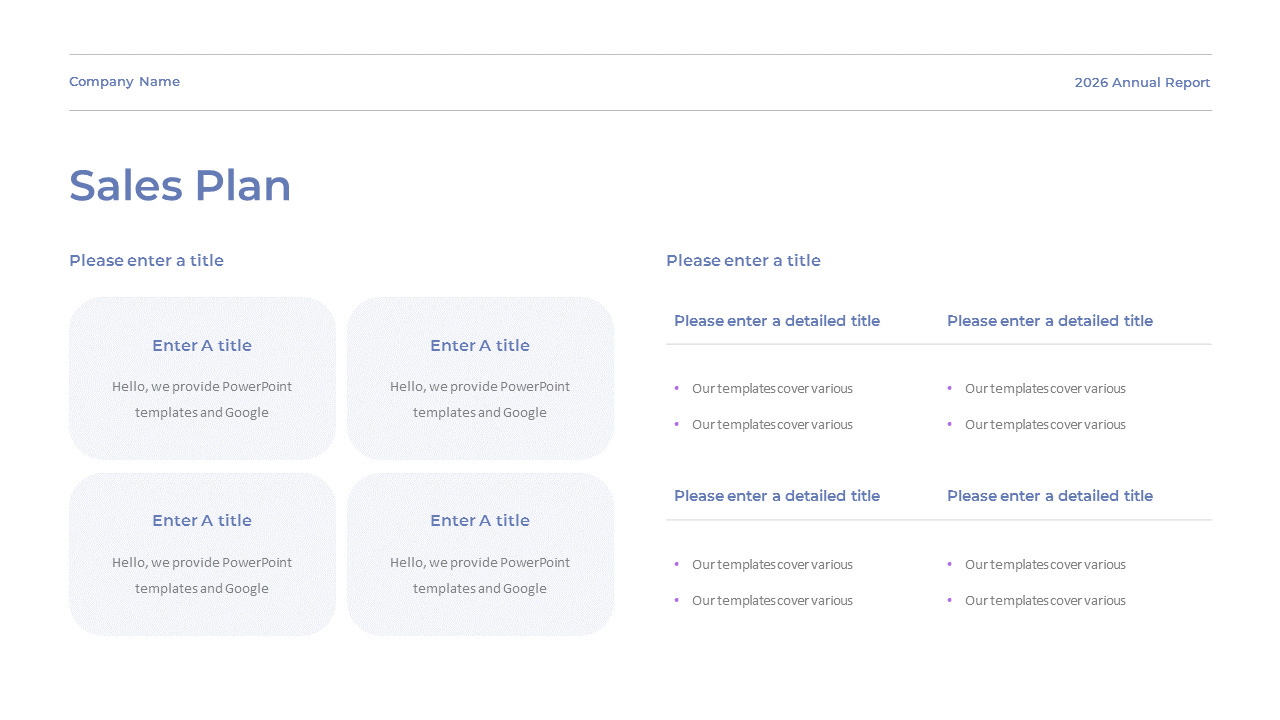The width and height of the screenshot is (1280, 720).
Task: Select the Sales Plan slide title
Action: click(180, 186)
